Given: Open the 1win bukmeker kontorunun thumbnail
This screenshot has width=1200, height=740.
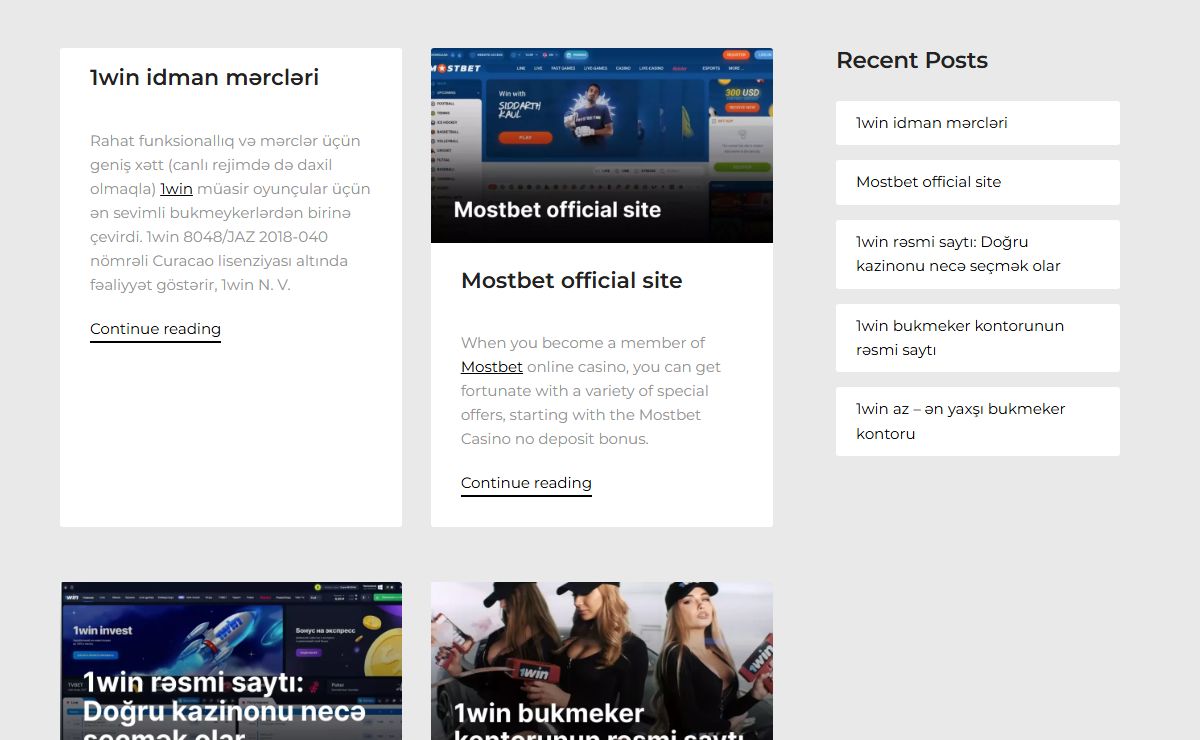Looking at the screenshot, I should [602, 661].
